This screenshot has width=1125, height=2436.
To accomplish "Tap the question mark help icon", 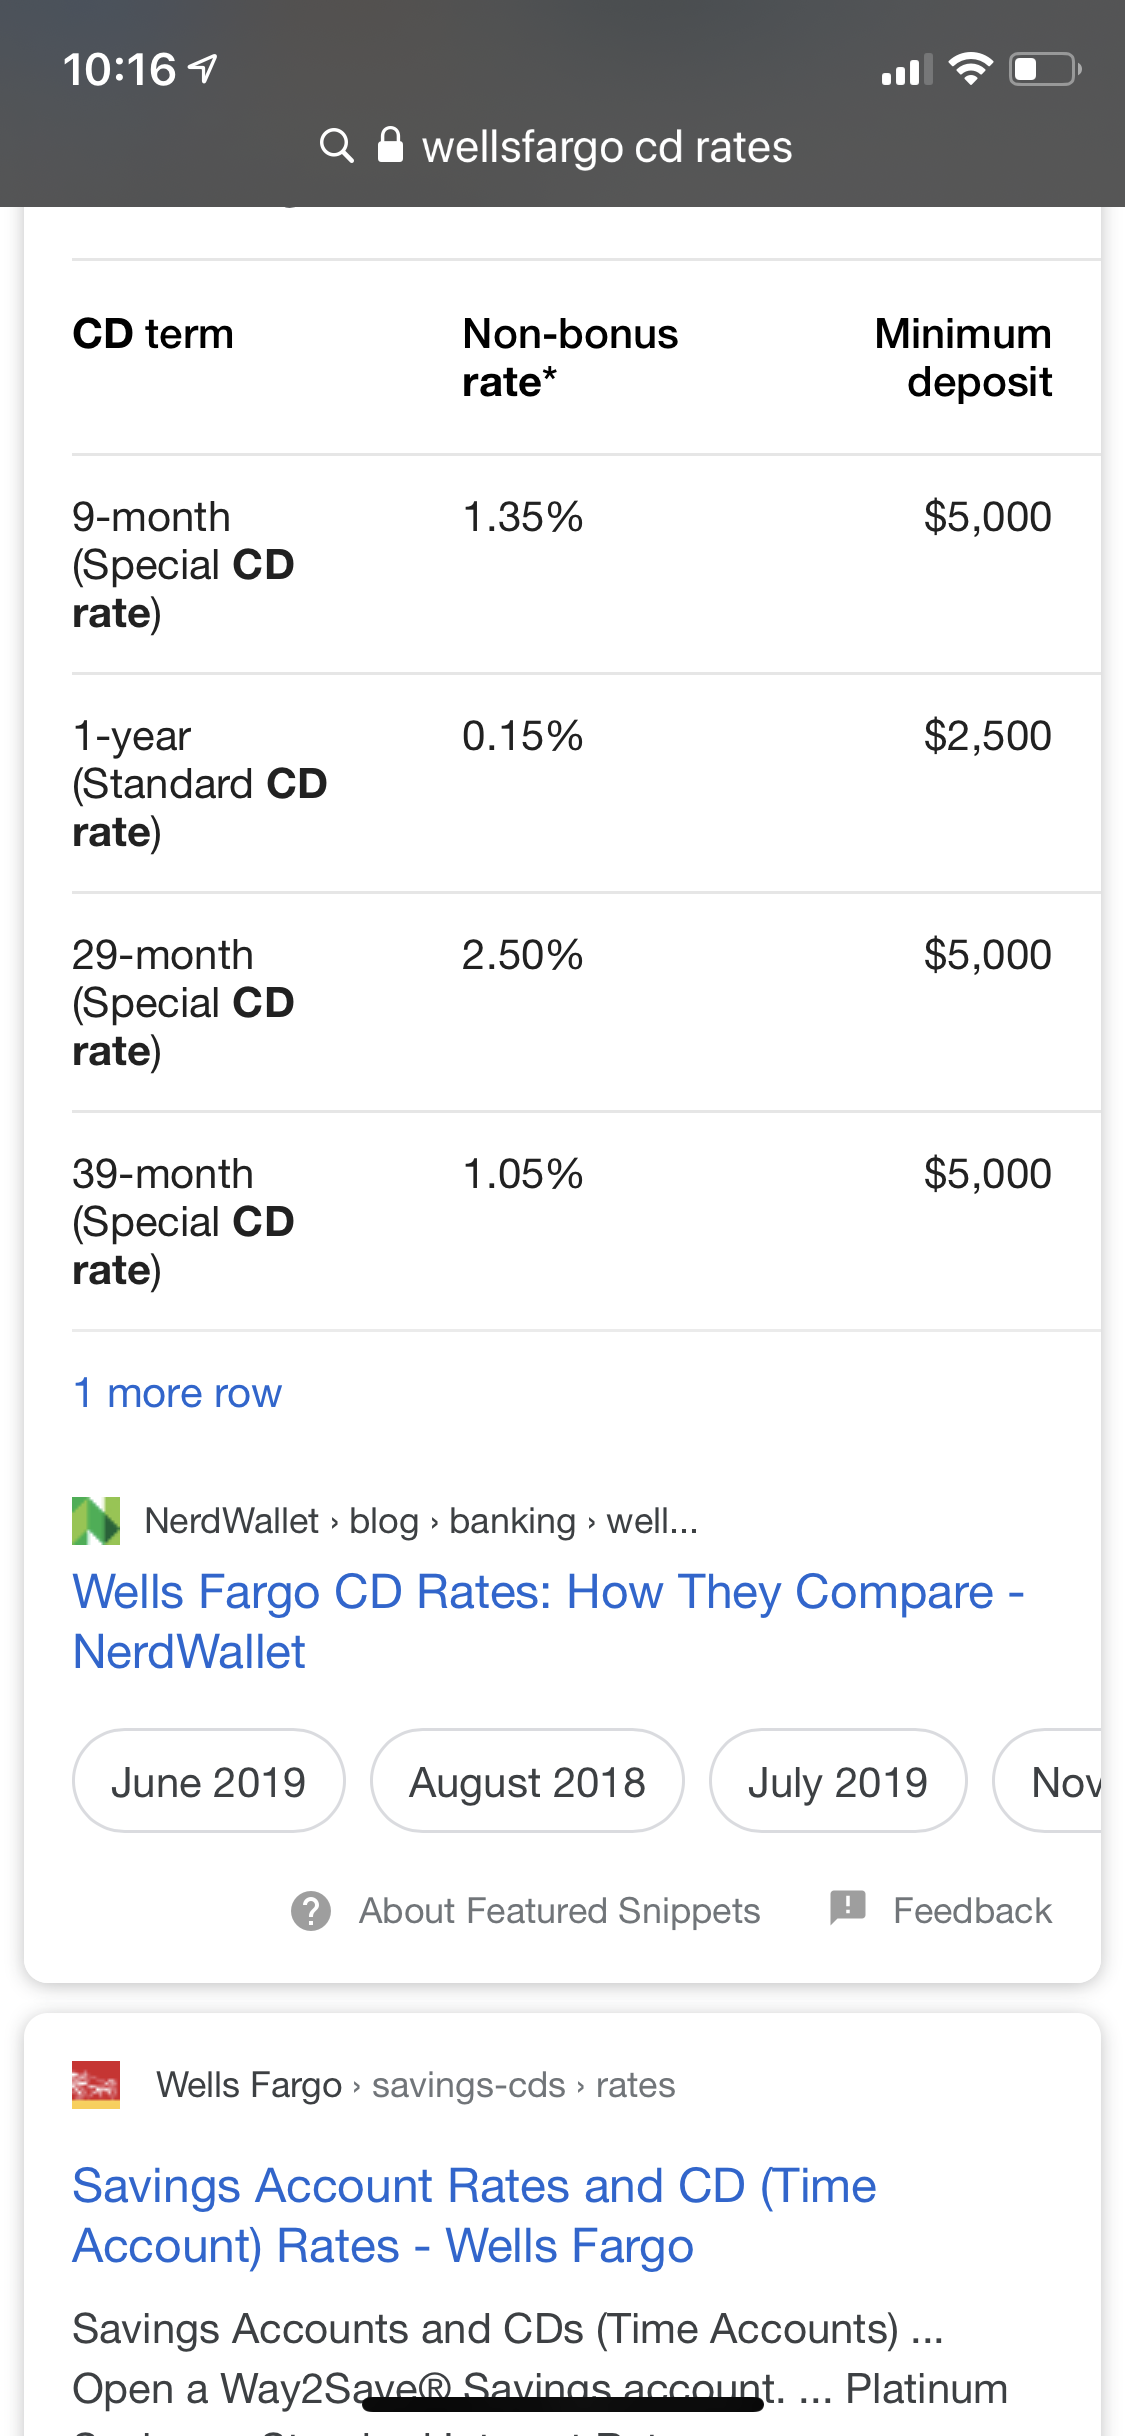I will coord(311,1911).
